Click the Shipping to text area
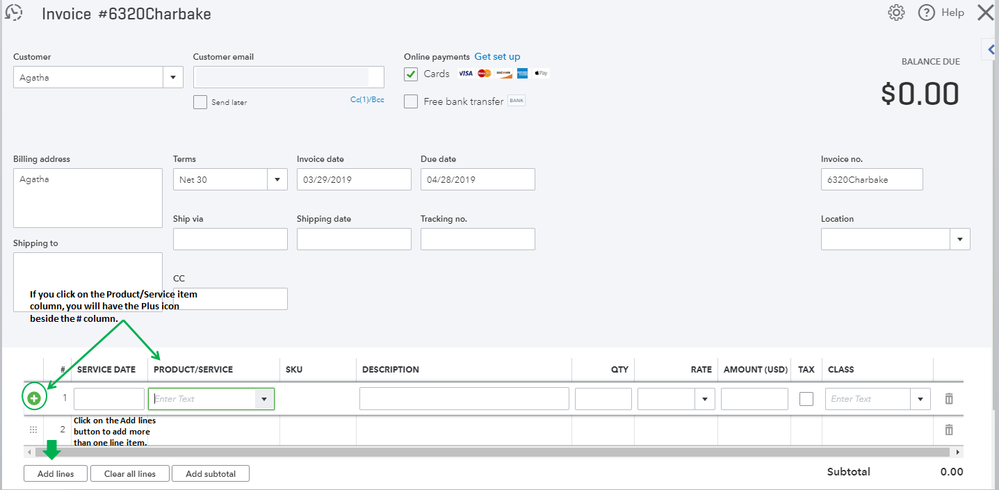 88,282
